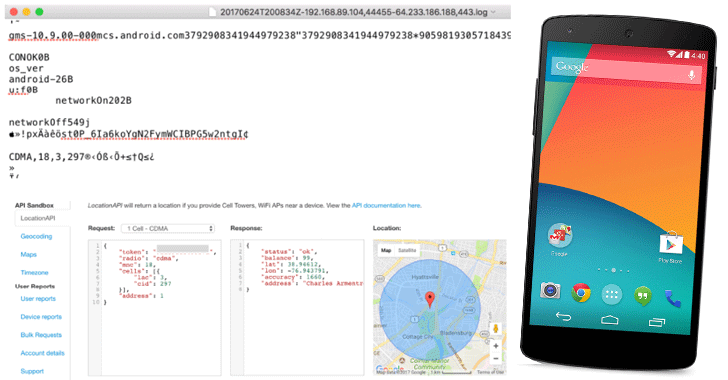This screenshot has height=380, width=728.
Task: Launch Chrome browser icon on the phone
Action: (580, 293)
